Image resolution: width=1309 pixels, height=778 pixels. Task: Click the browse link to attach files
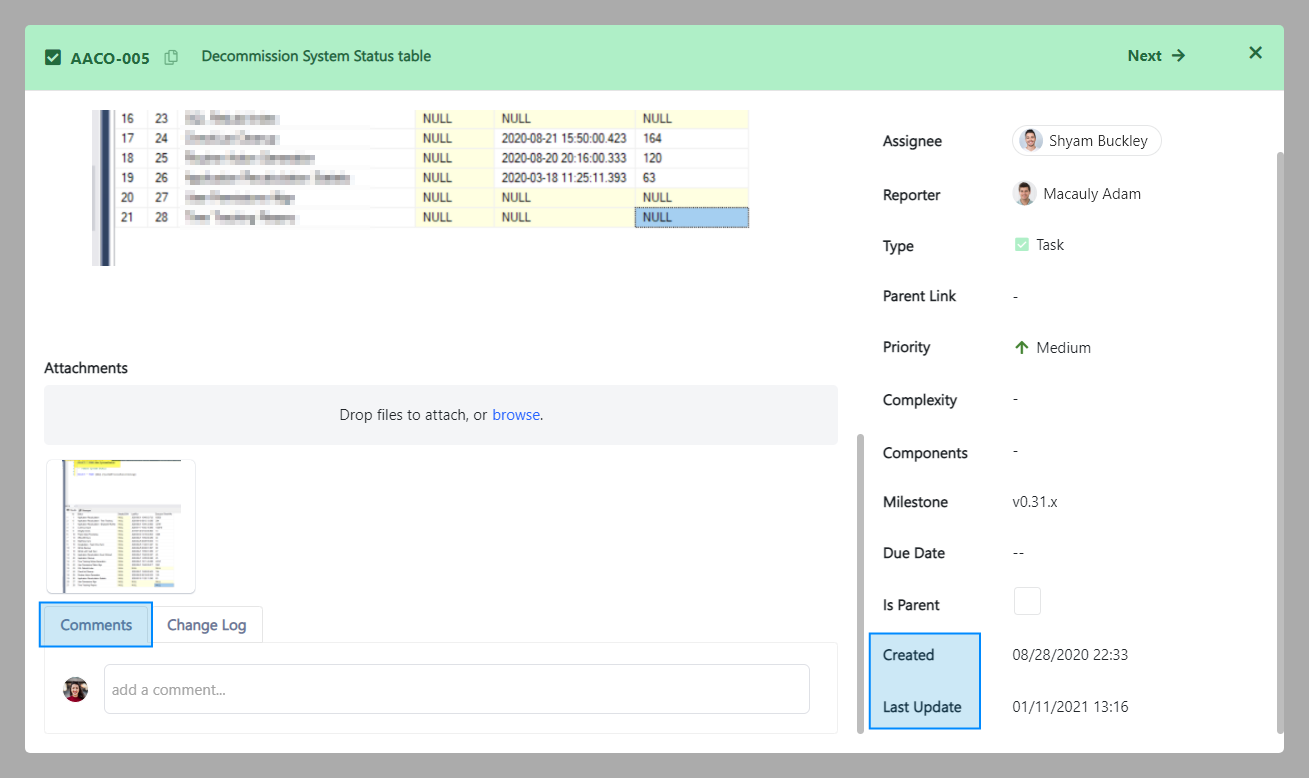pyautogui.click(x=516, y=415)
